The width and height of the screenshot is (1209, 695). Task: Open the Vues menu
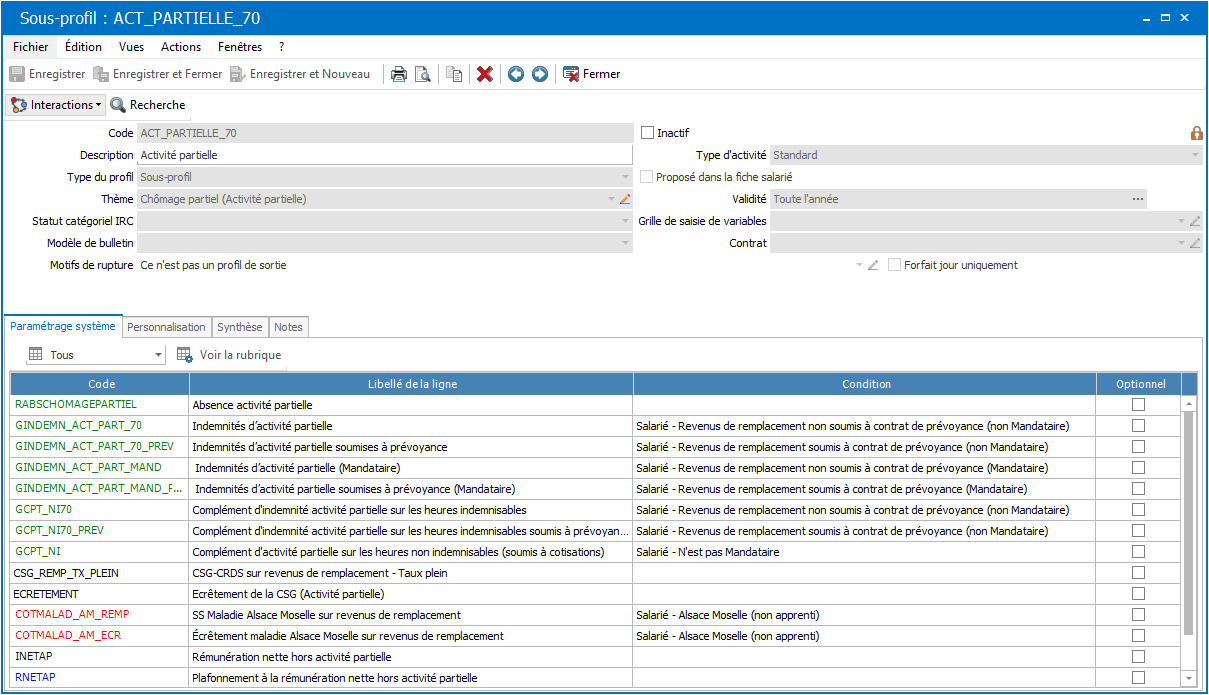click(131, 47)
